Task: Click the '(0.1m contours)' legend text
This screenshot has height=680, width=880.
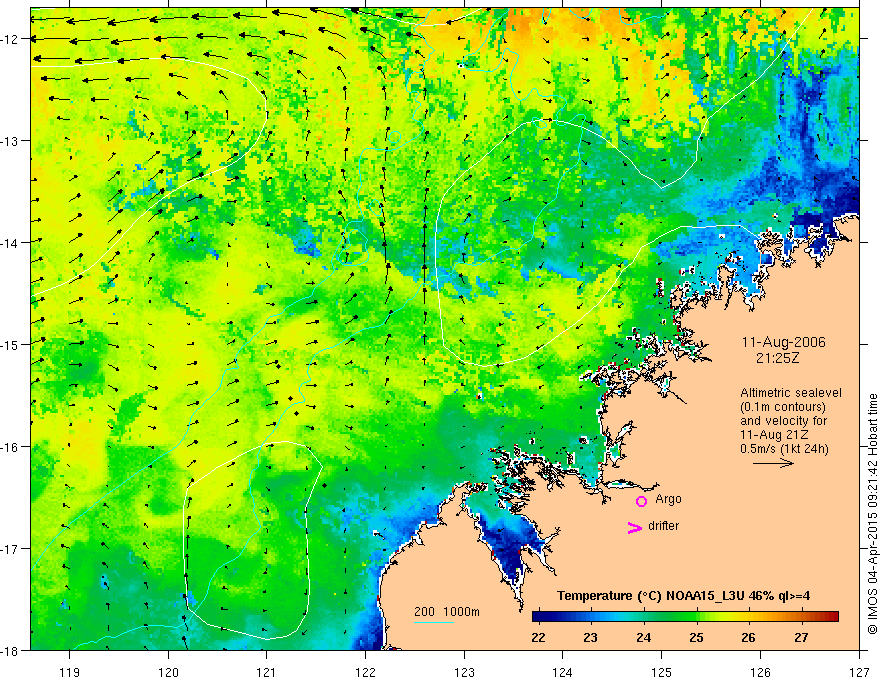Action: 783,407
